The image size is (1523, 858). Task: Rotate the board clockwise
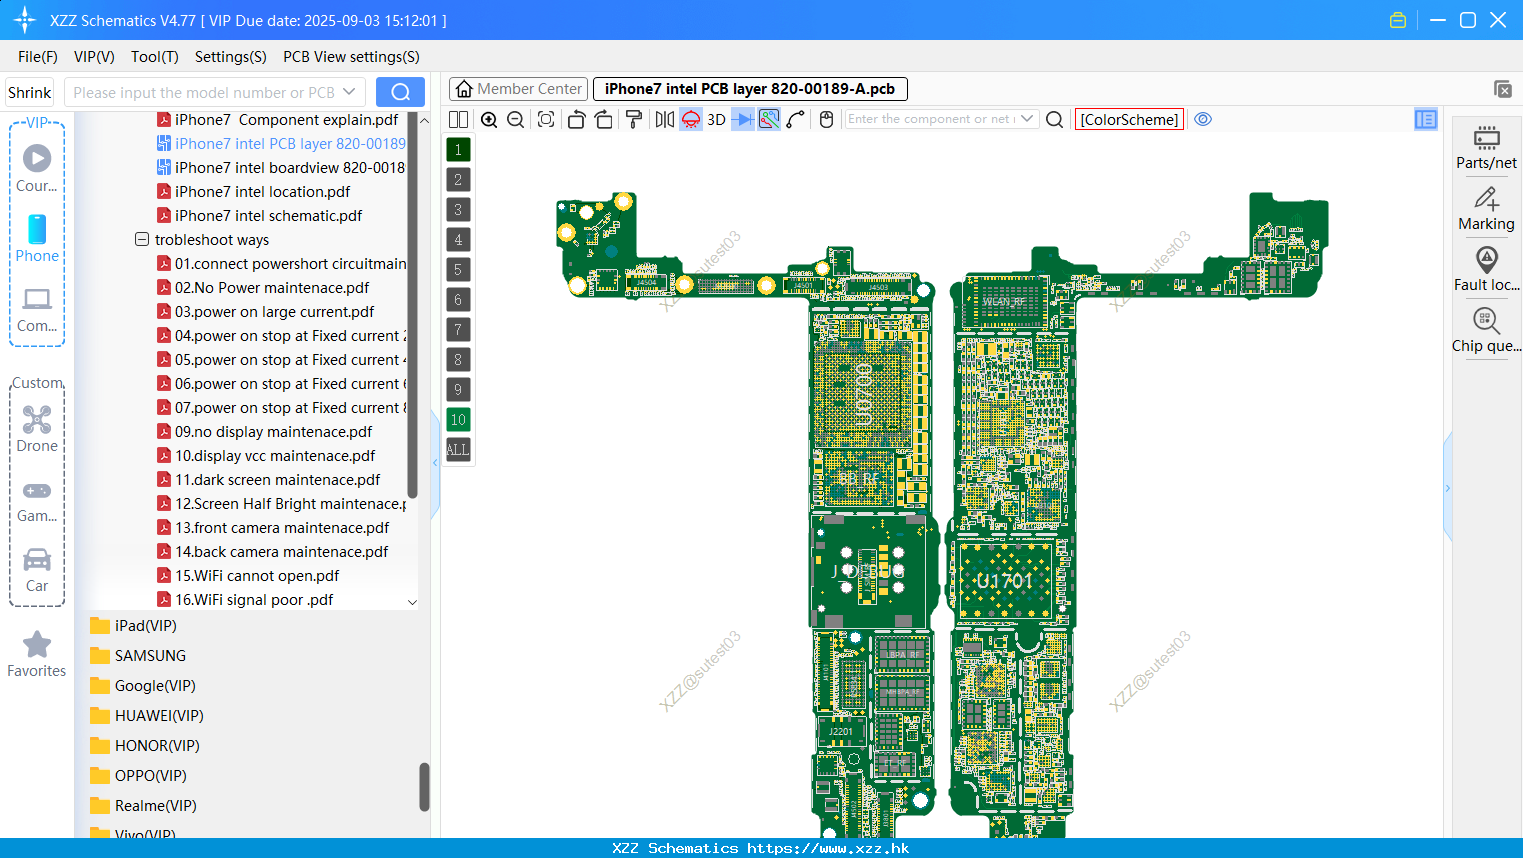tap(603, 119)
